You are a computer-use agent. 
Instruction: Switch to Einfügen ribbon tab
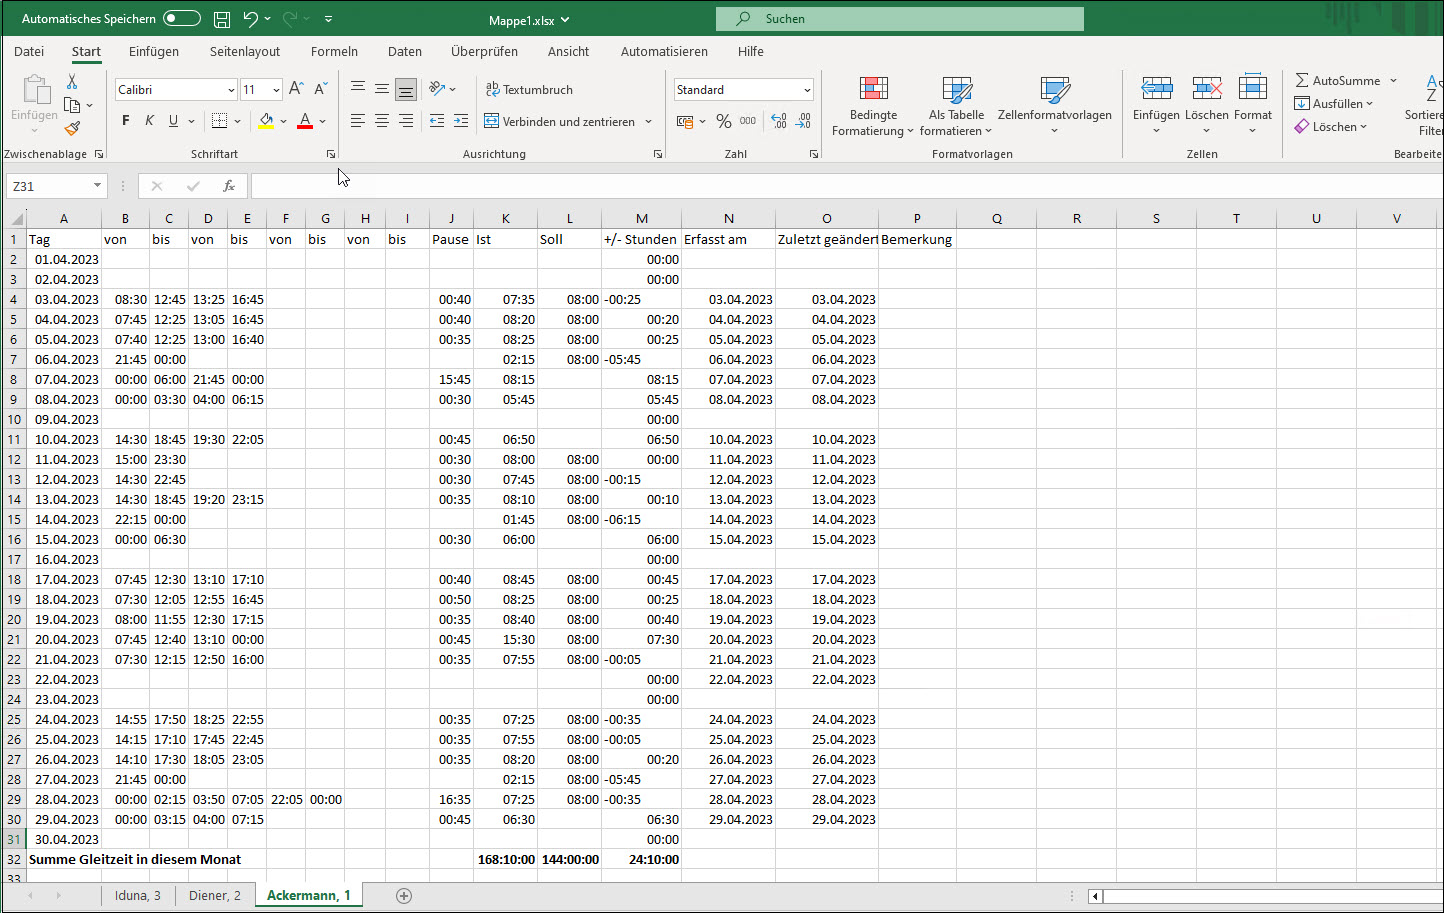(x=154, y=51)
